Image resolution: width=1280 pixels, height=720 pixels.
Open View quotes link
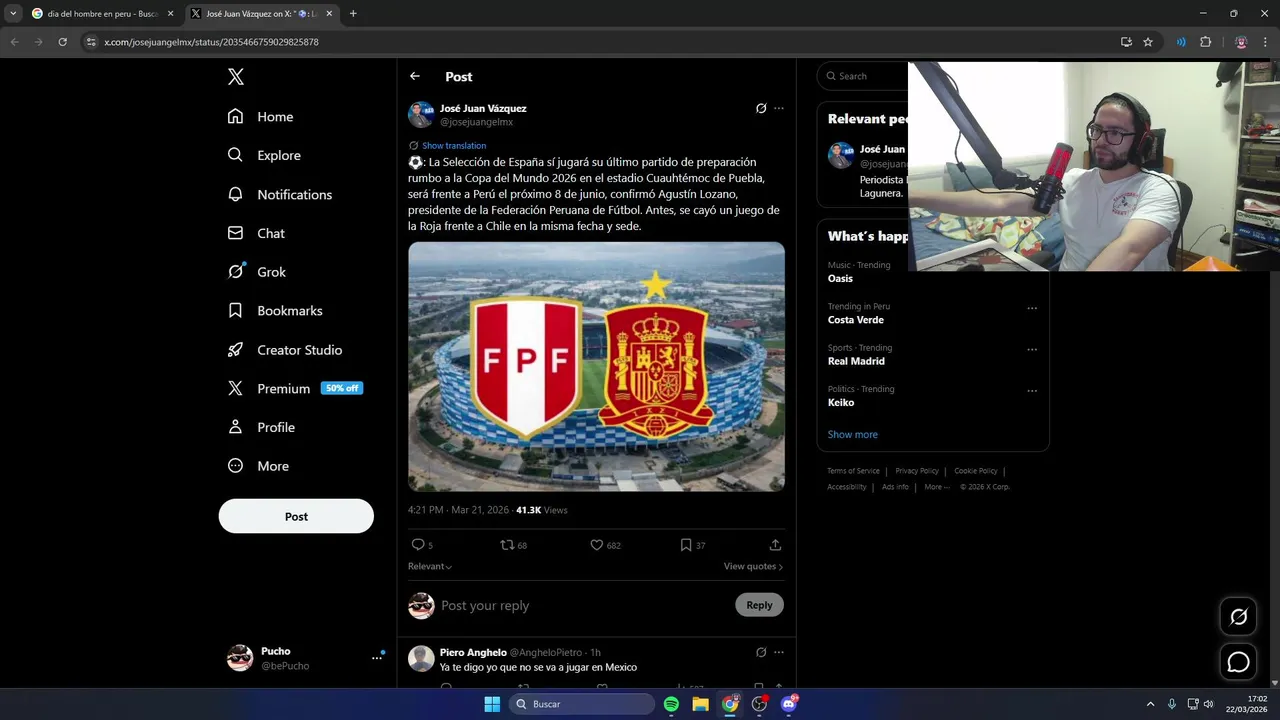click(x=753, y=566)
